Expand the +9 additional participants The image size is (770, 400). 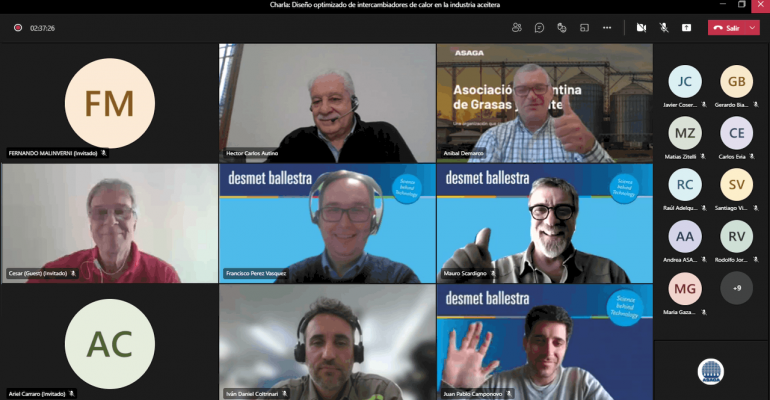coord(736,289)
